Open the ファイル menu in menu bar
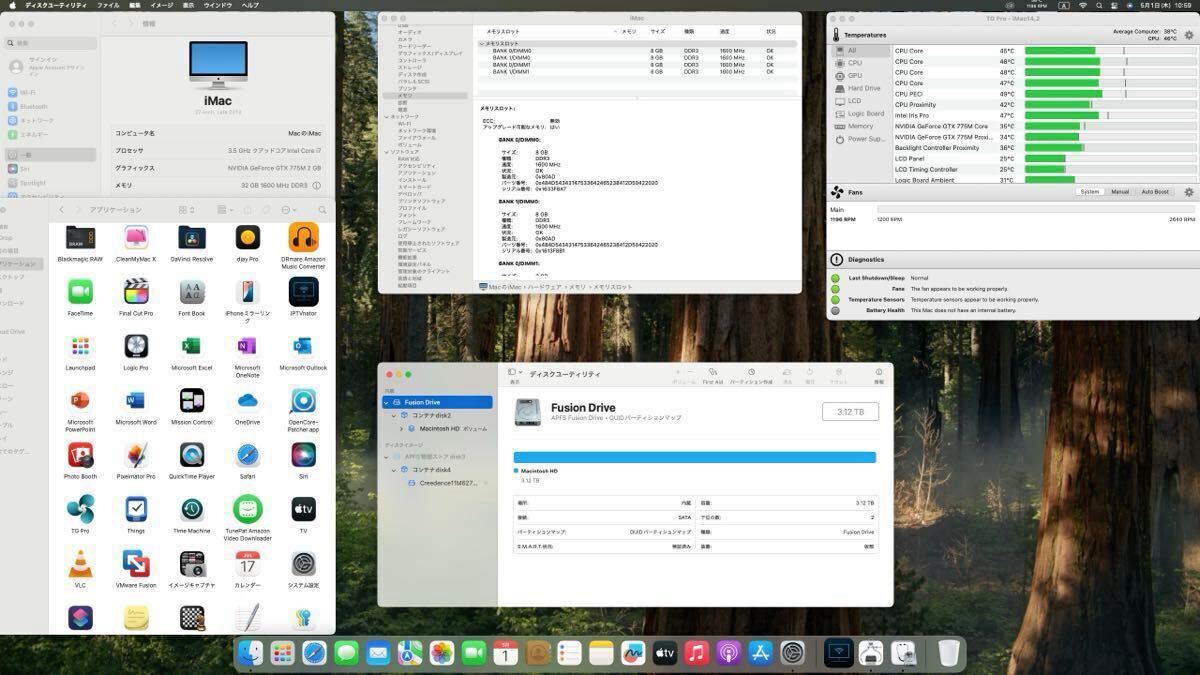This screenshot has height=675, width=1200. (109, 5)
